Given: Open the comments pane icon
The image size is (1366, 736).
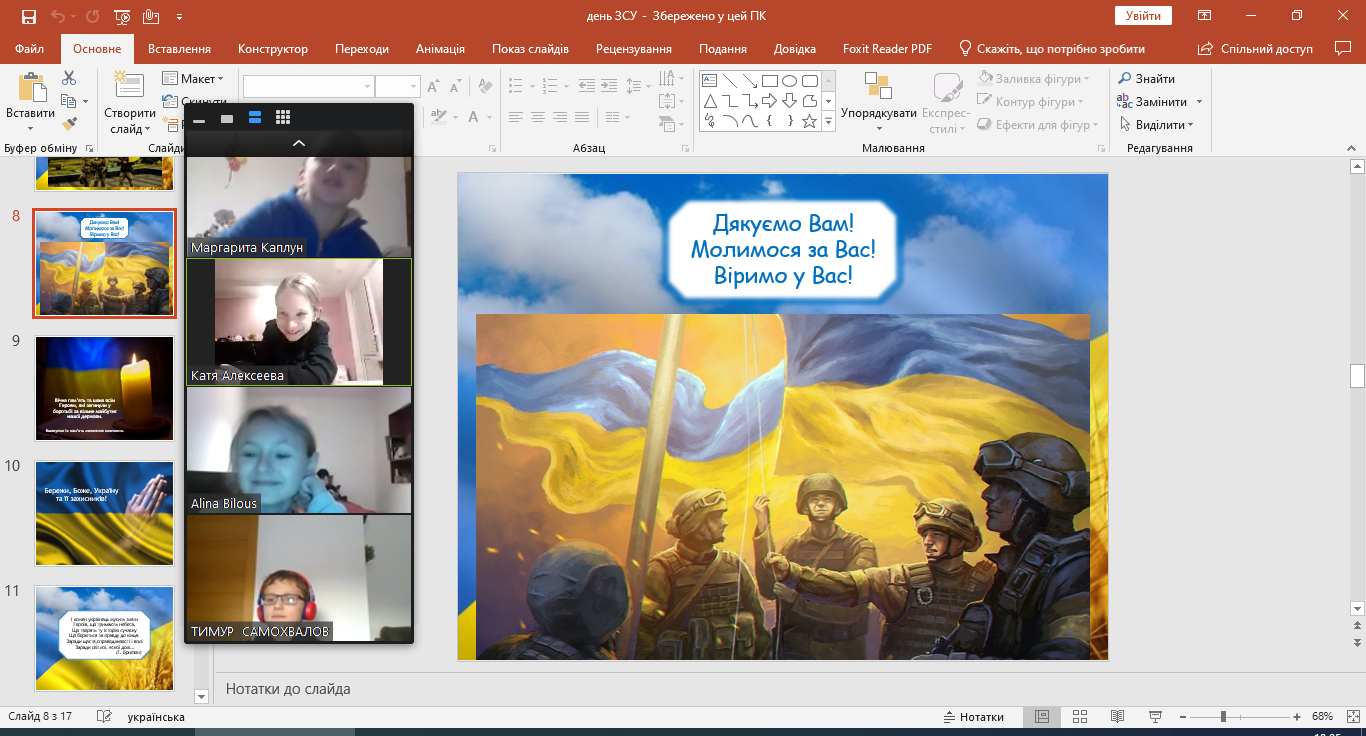Looking at the screenshot, I should coord(1343,48).
